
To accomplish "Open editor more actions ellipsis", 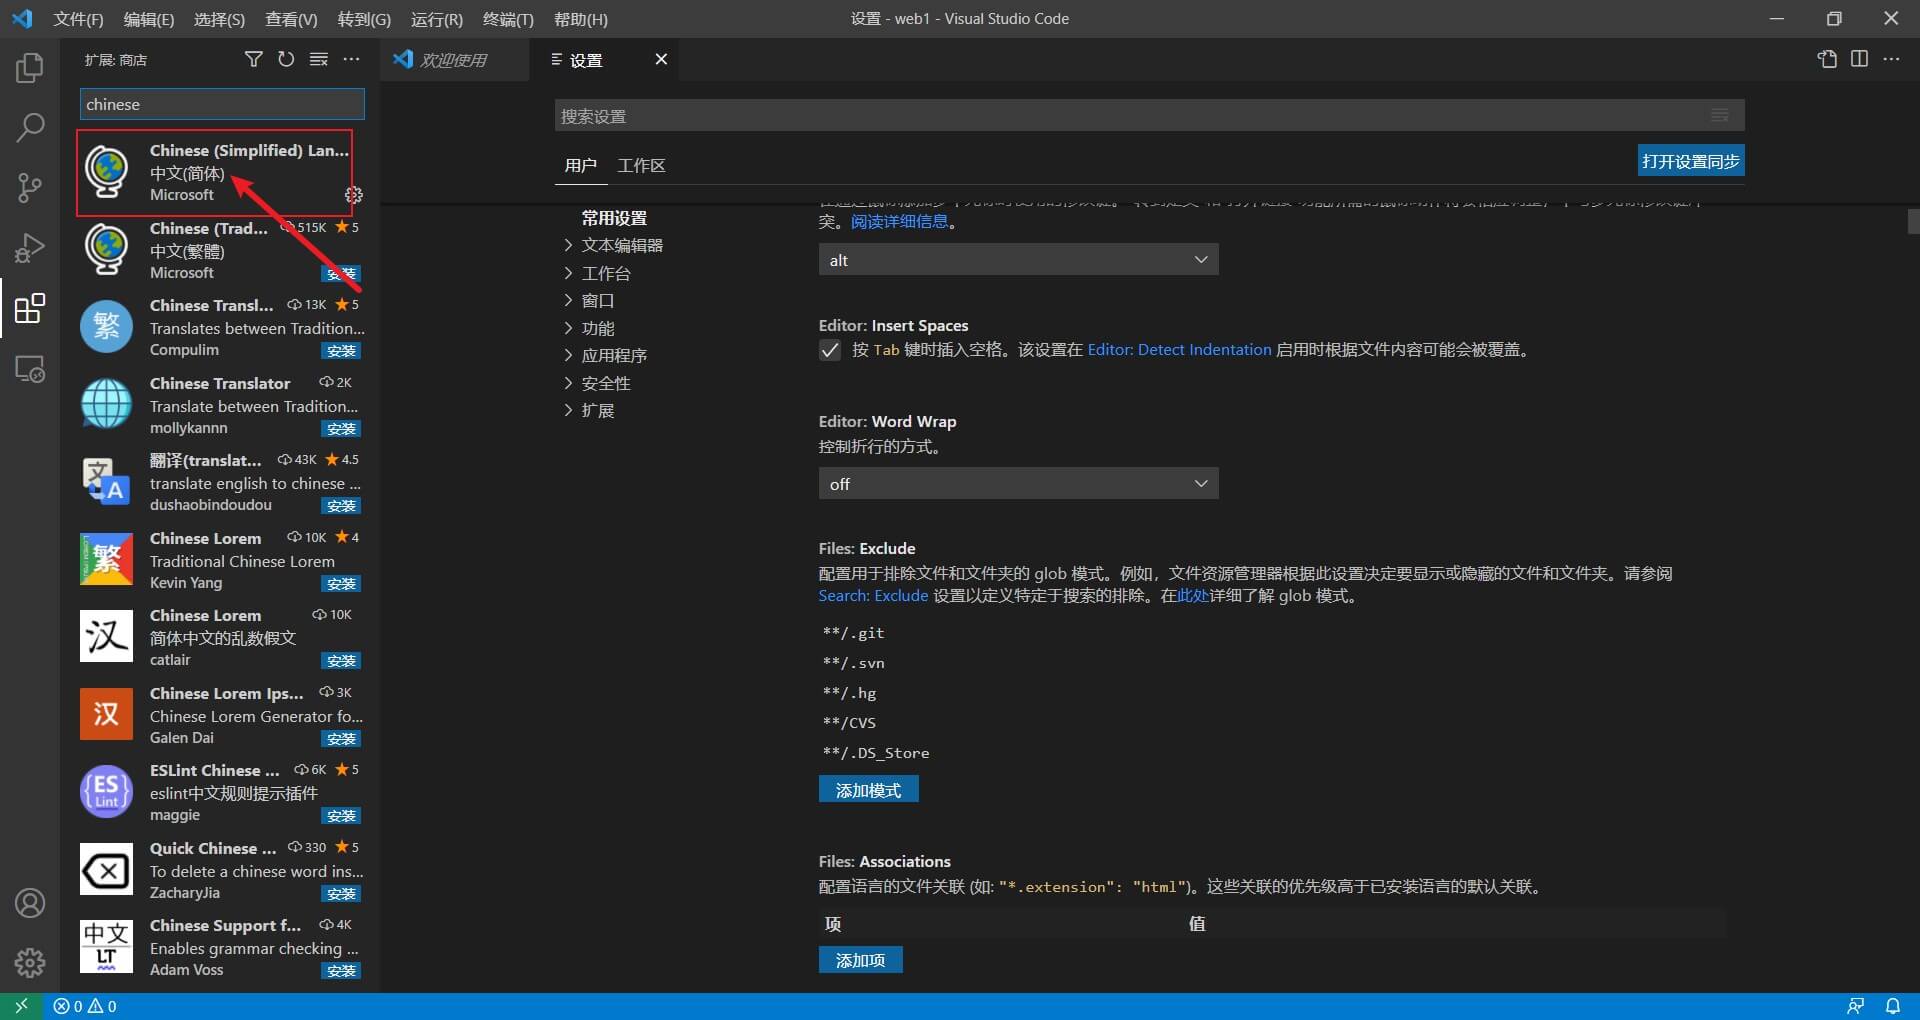I will pyautogui.click(x=1891, y=59).
